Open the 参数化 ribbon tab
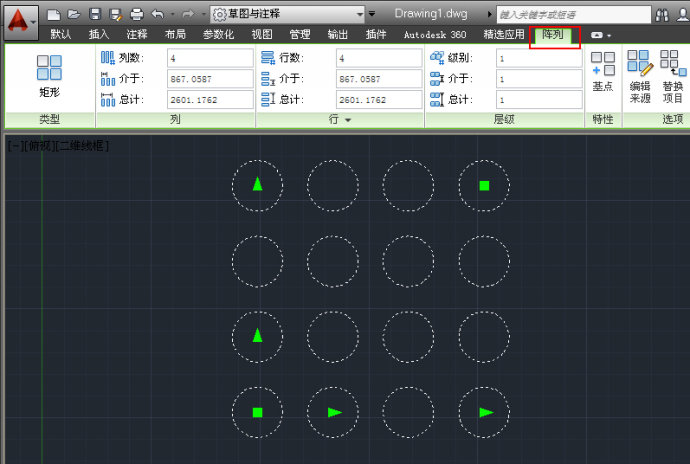 click(218, 34)
